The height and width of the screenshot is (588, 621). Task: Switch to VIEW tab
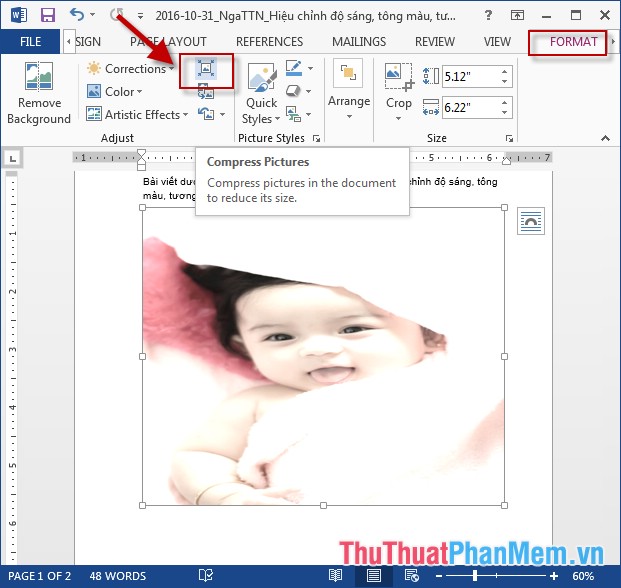[497, 42]
